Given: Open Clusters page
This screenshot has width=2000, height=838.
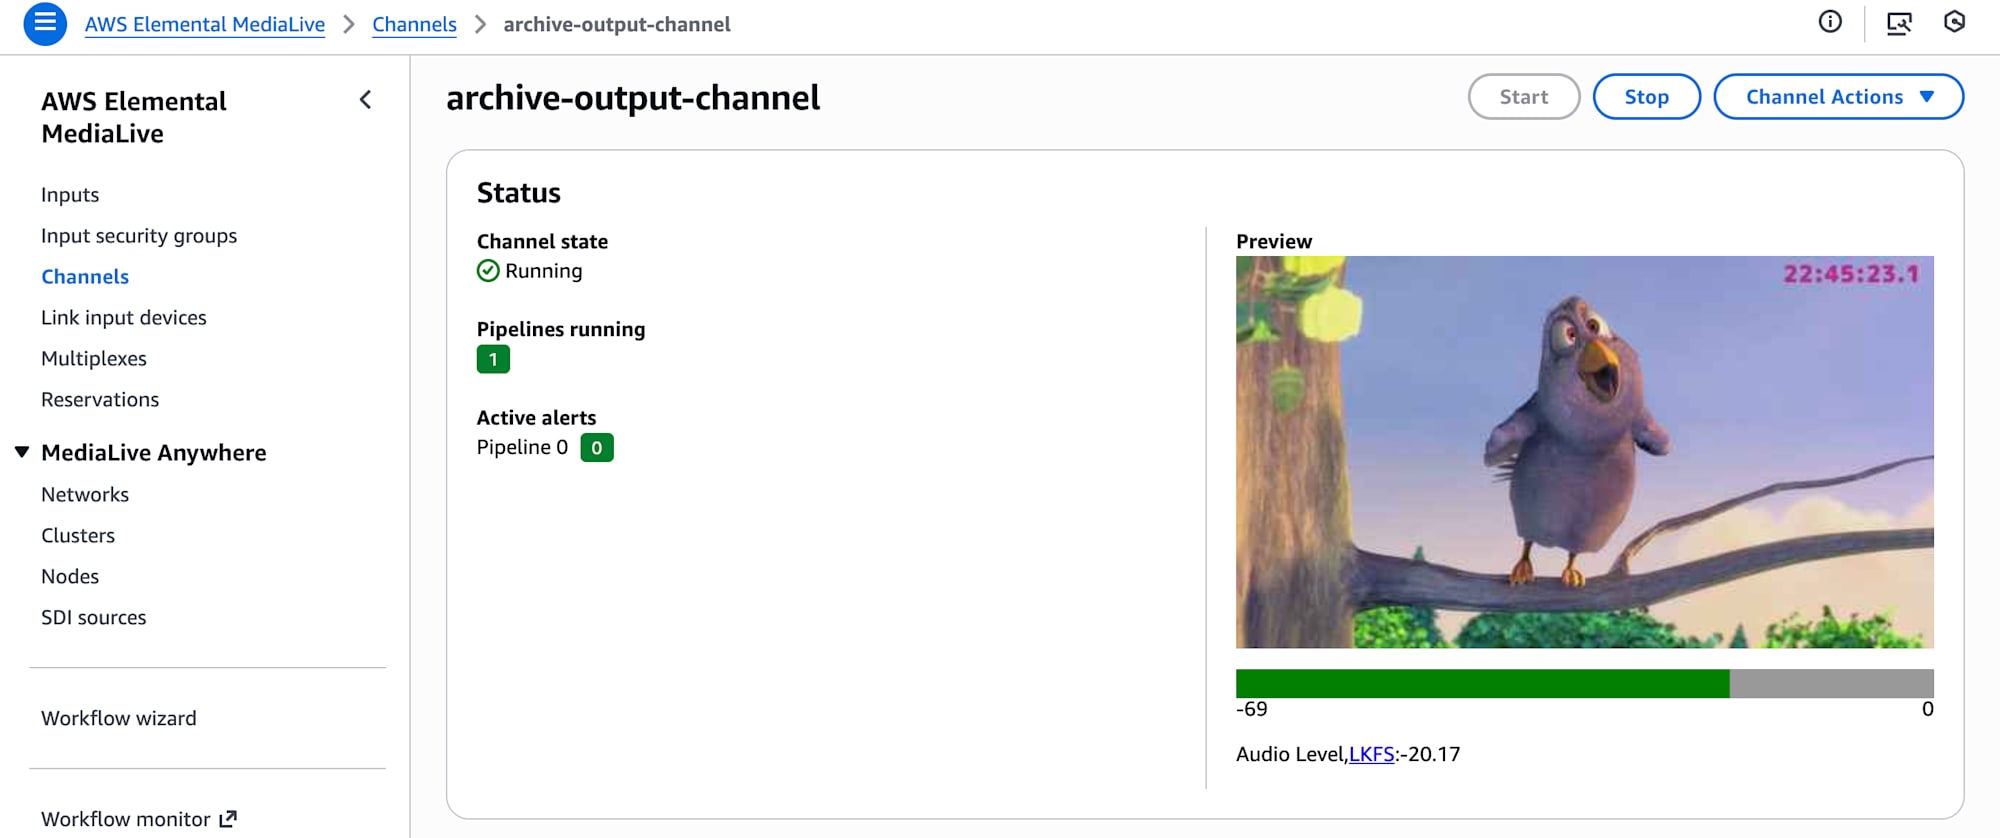Looking at the screenshot, I should 78,536.
